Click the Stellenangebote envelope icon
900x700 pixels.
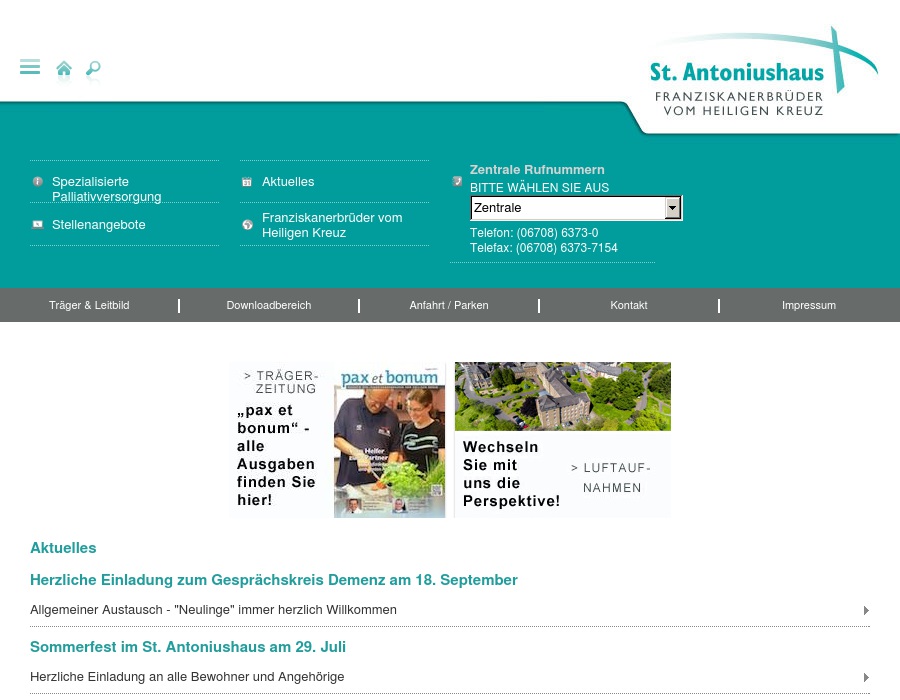(x=38, y=224)
